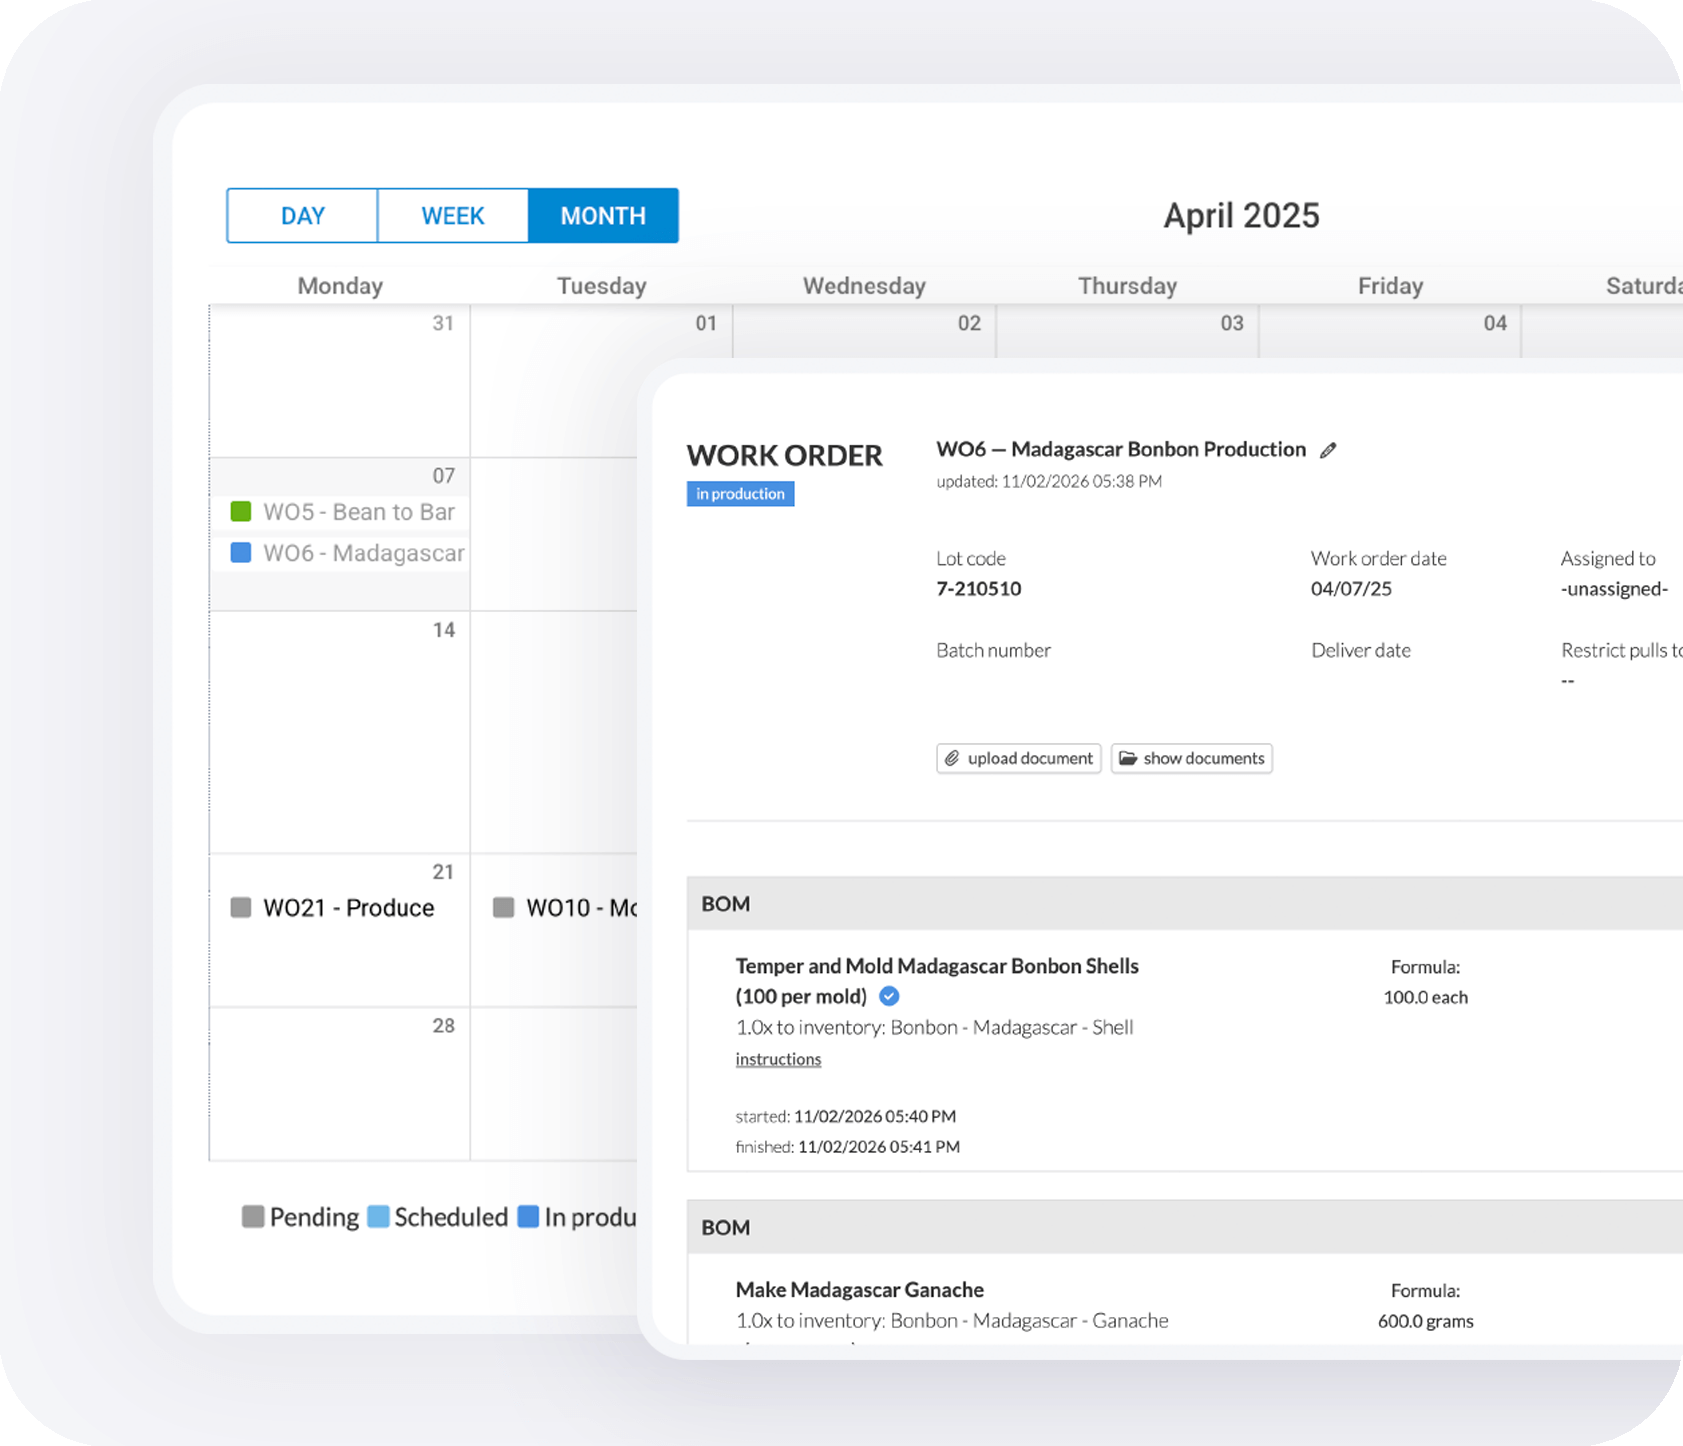Open WO5 - Bean to Bar calendar event
Viewport: 1683px width, 1446px height.
(358, 512)
